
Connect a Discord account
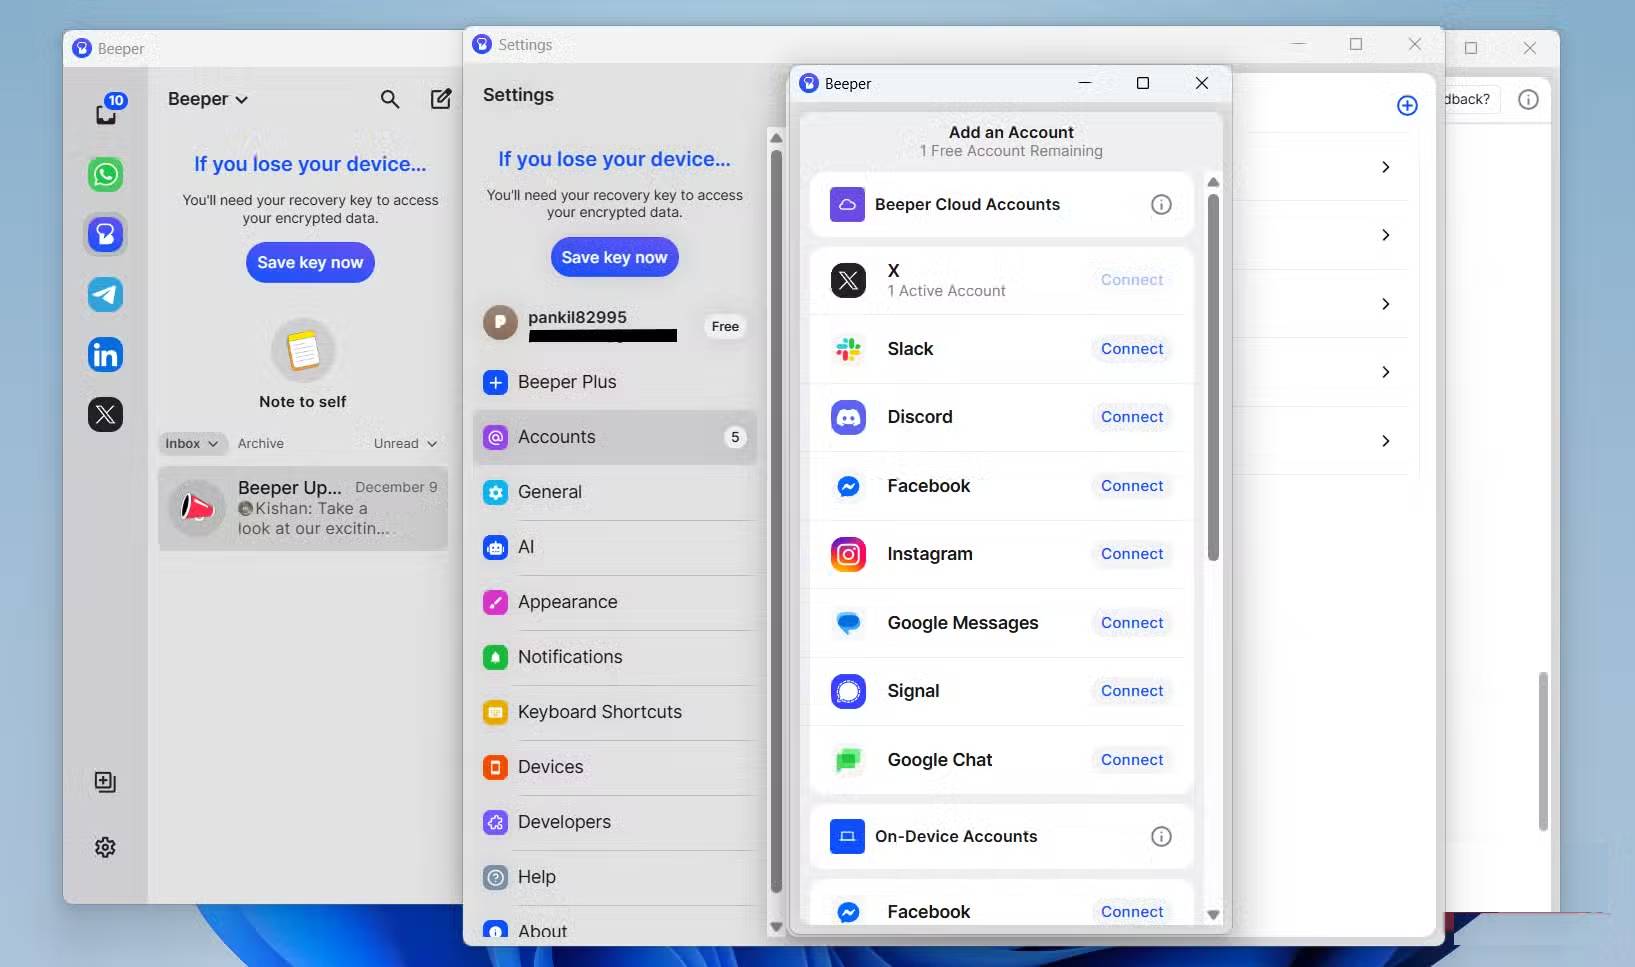click(x=1131, y=417)
